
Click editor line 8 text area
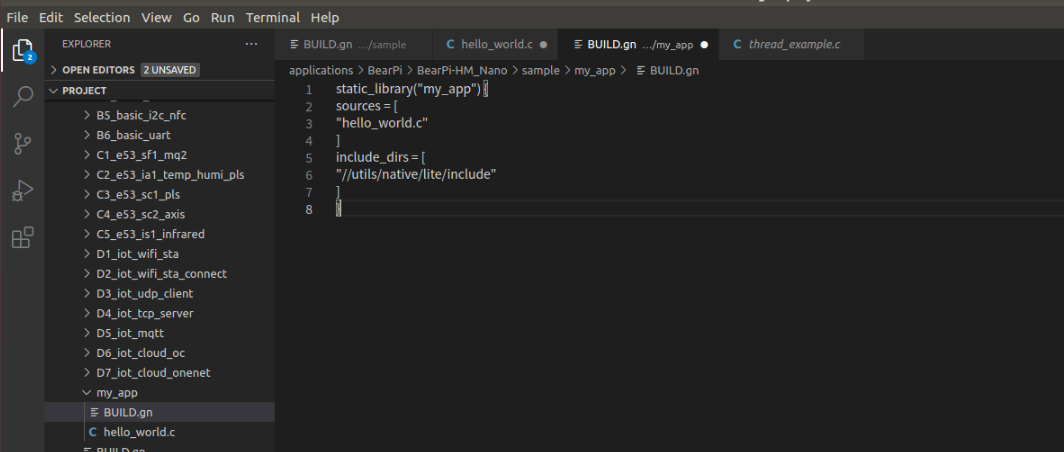[x=600, y=209]
